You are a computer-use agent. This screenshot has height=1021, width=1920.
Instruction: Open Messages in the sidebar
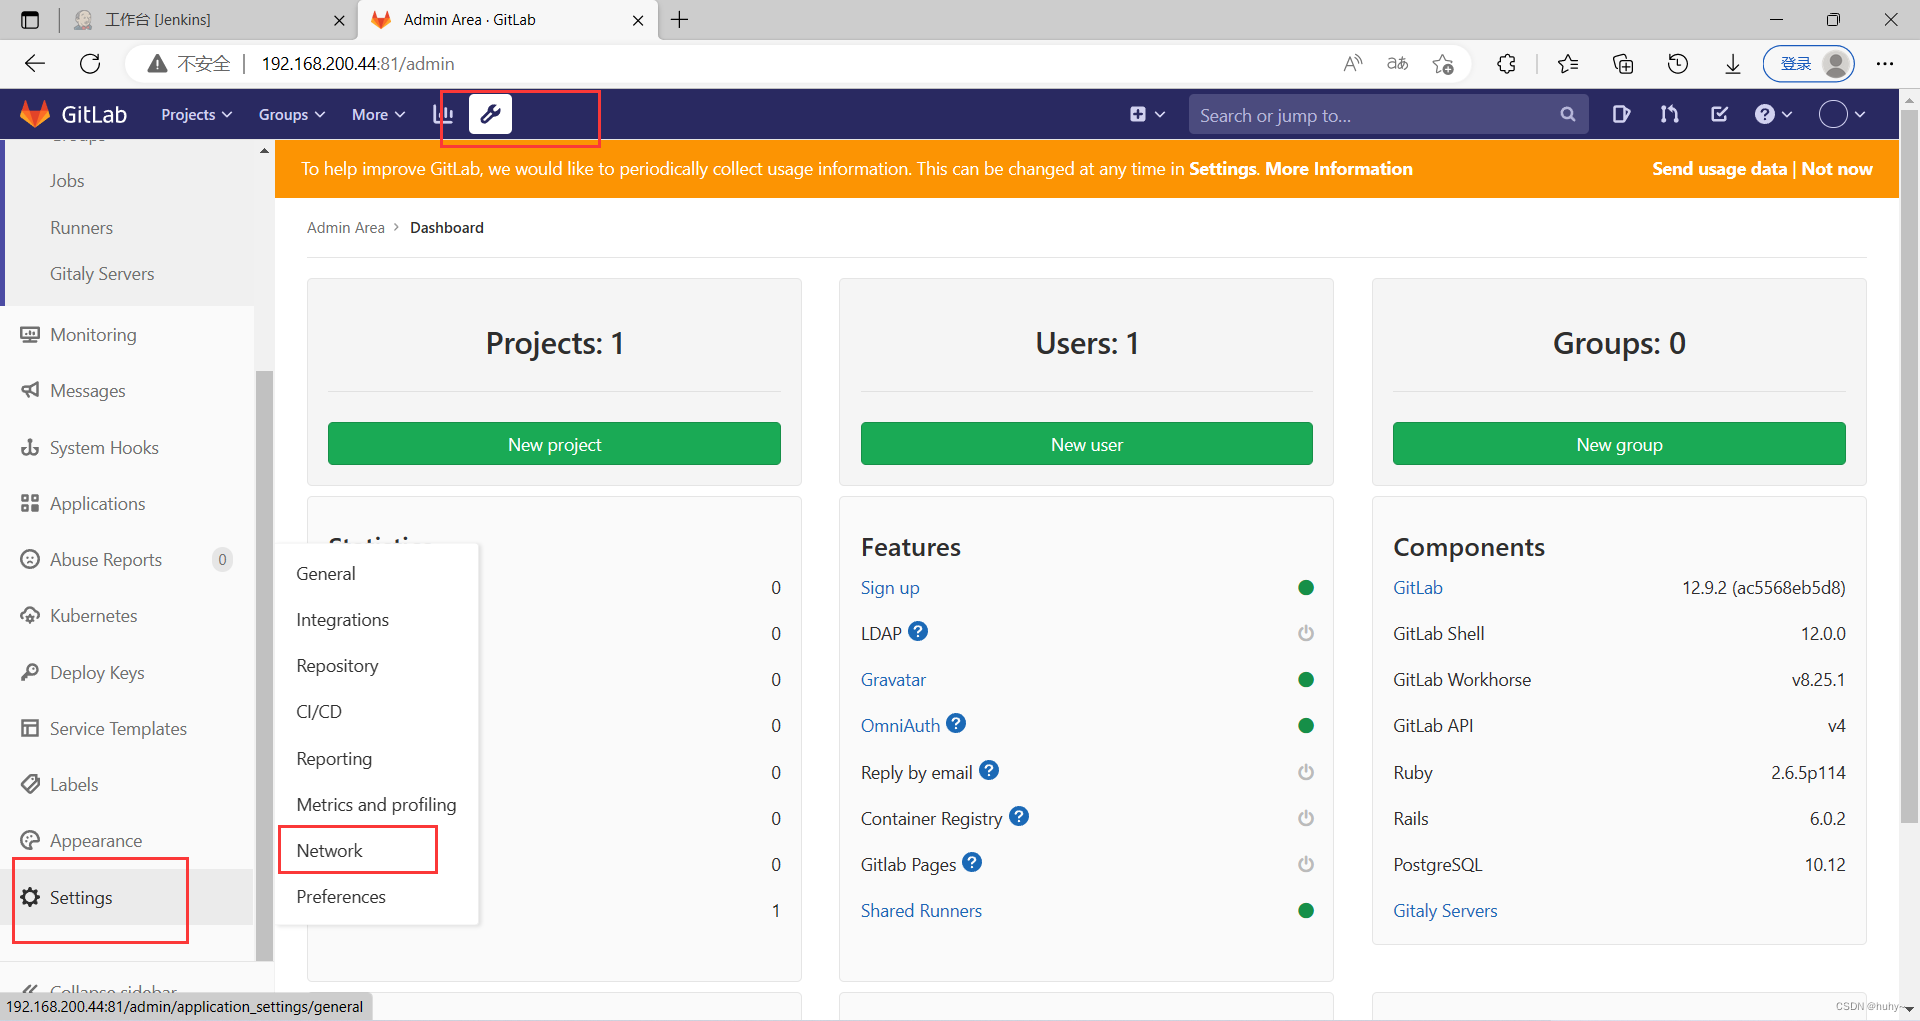(x=87, y=390)
